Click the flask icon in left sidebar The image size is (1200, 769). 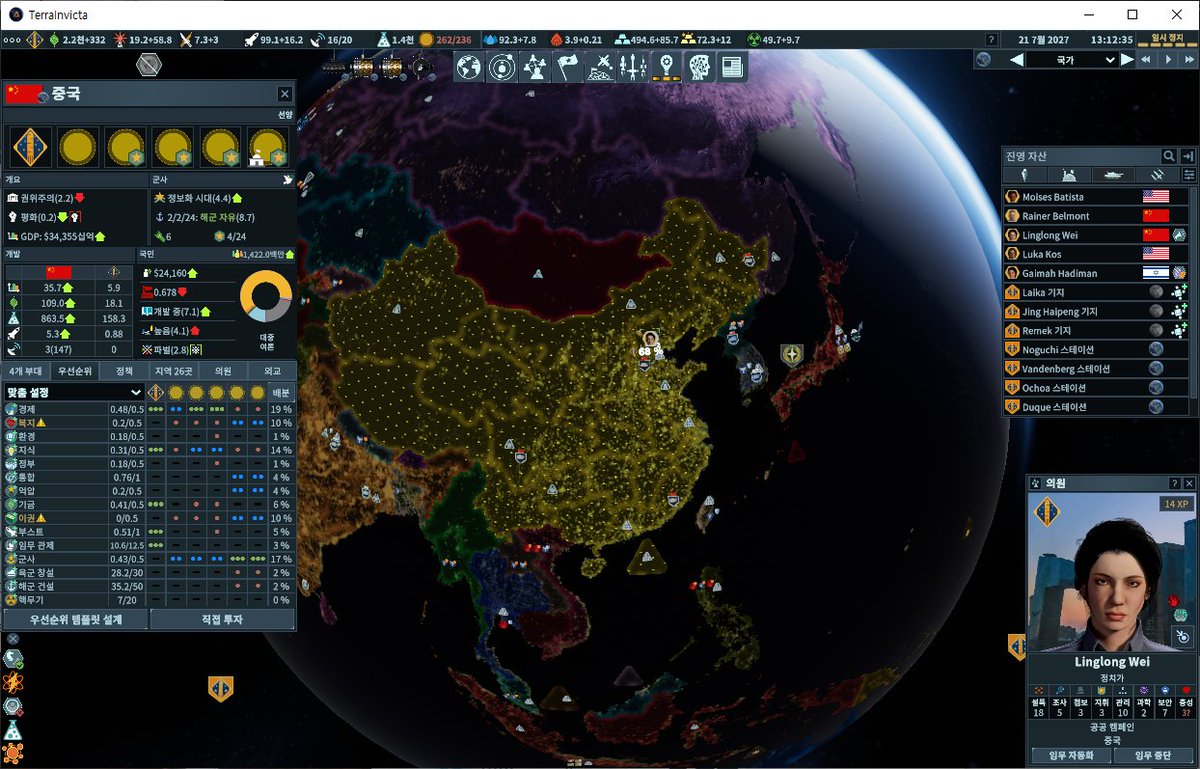[x=14, y=730]
